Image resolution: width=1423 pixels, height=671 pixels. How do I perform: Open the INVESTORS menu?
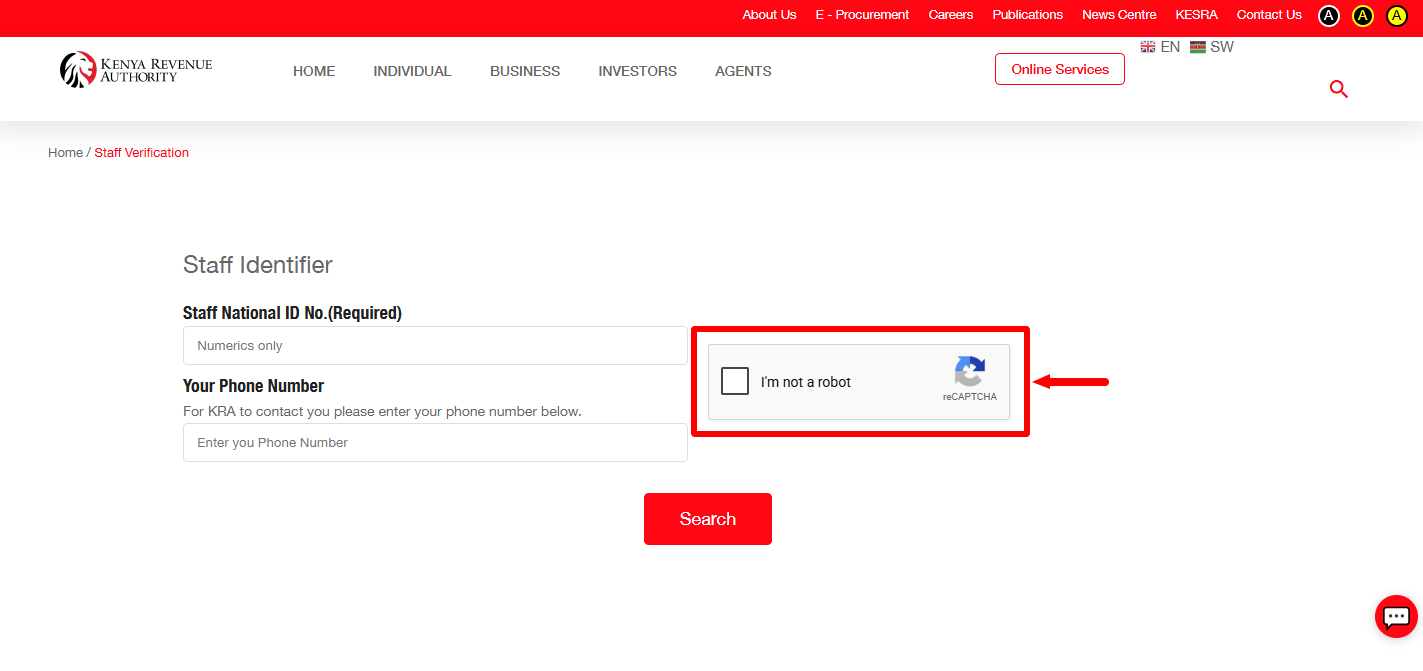point(638,71)
